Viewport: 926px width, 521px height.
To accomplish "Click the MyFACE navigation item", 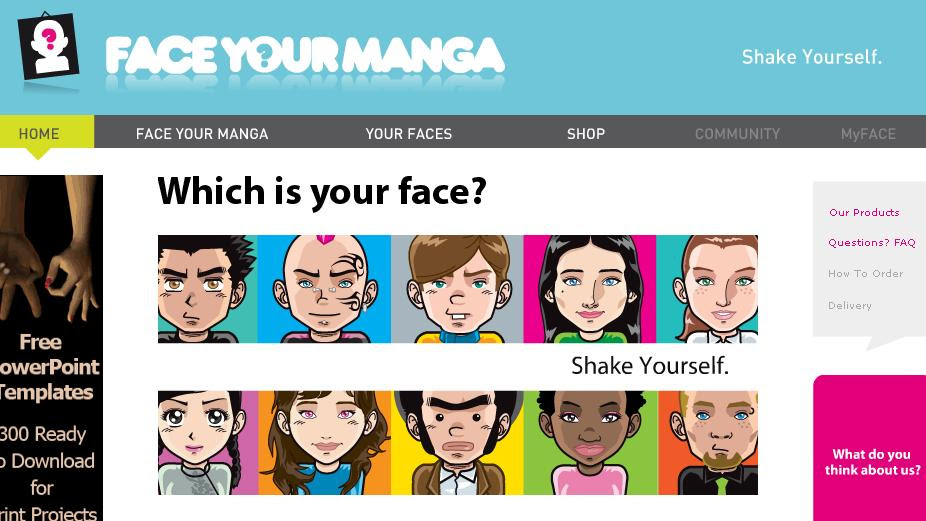I will point(868,134).
